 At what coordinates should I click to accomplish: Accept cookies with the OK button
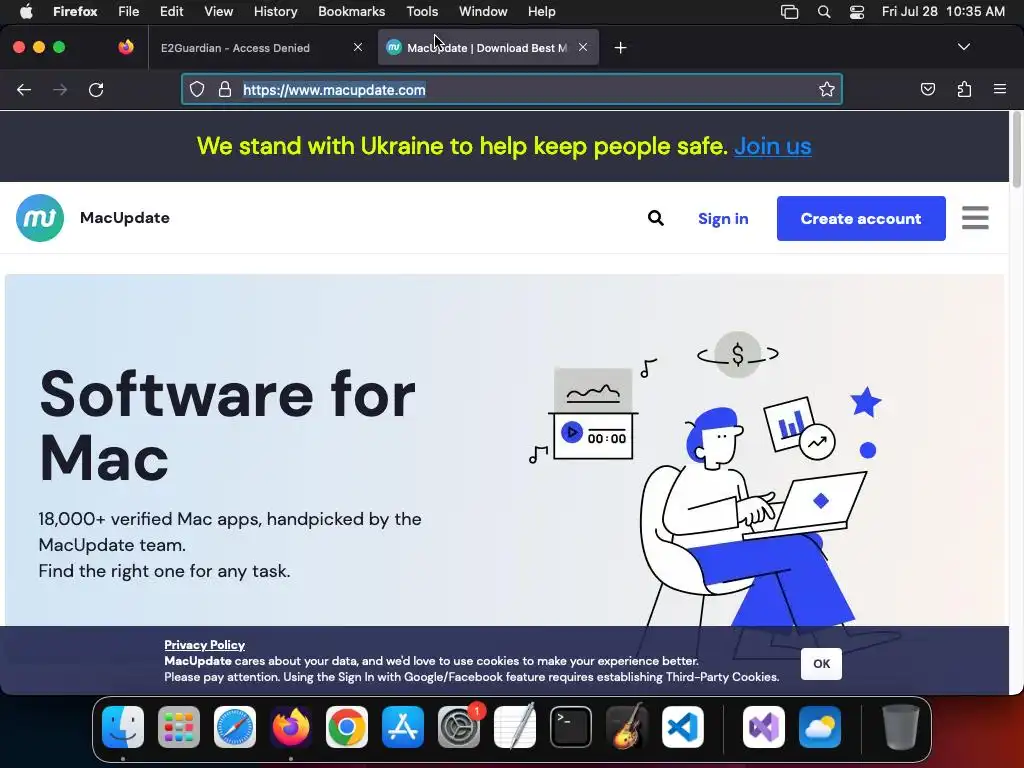[821, 664]
